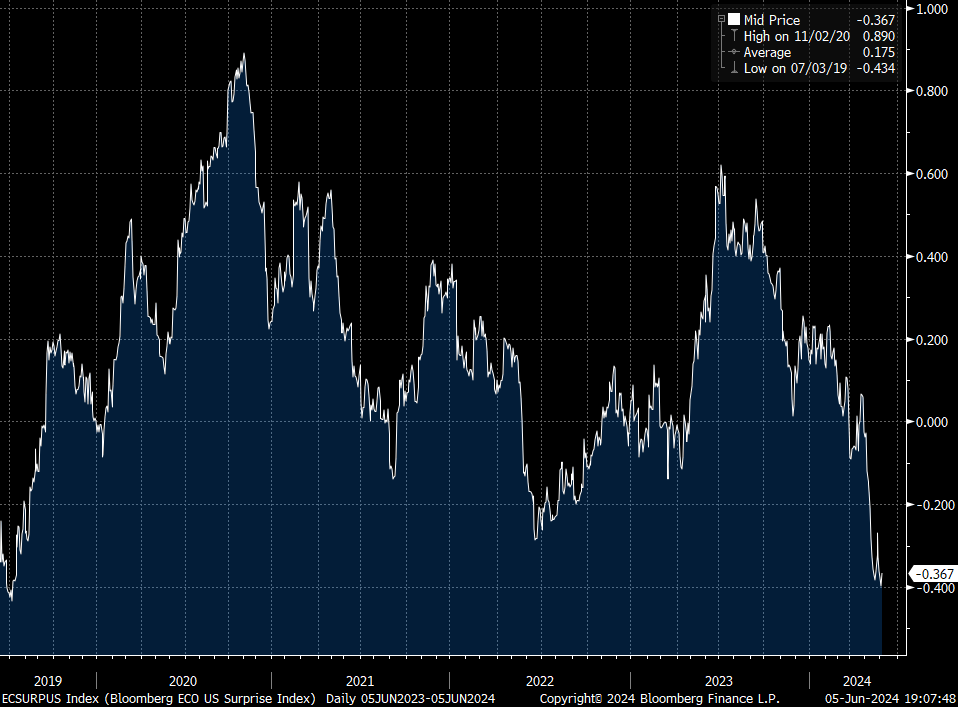Collapse the Mid Price legend tree
The width and height of the screenshot is (958, 707).
click(x=721, y=20)
